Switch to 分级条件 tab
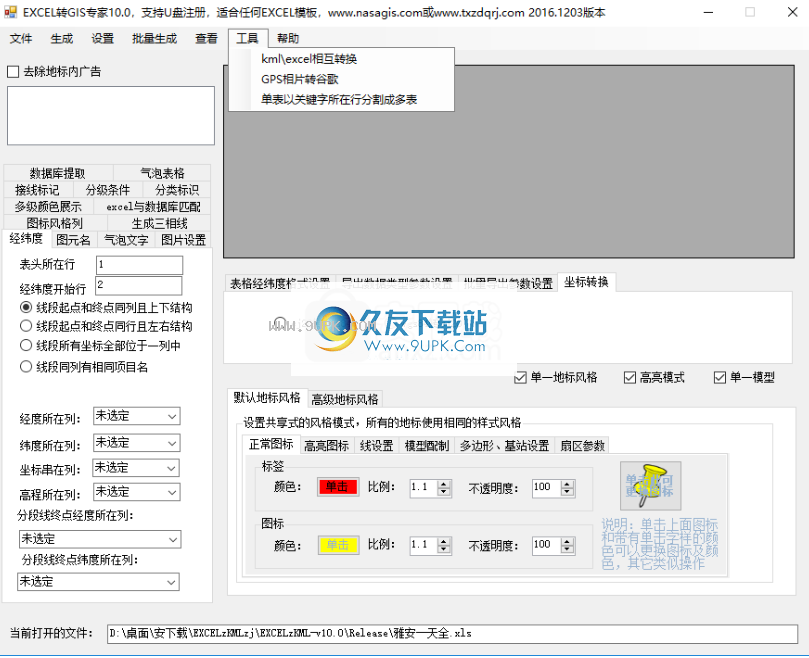809x658 pixels. (107, 190)
